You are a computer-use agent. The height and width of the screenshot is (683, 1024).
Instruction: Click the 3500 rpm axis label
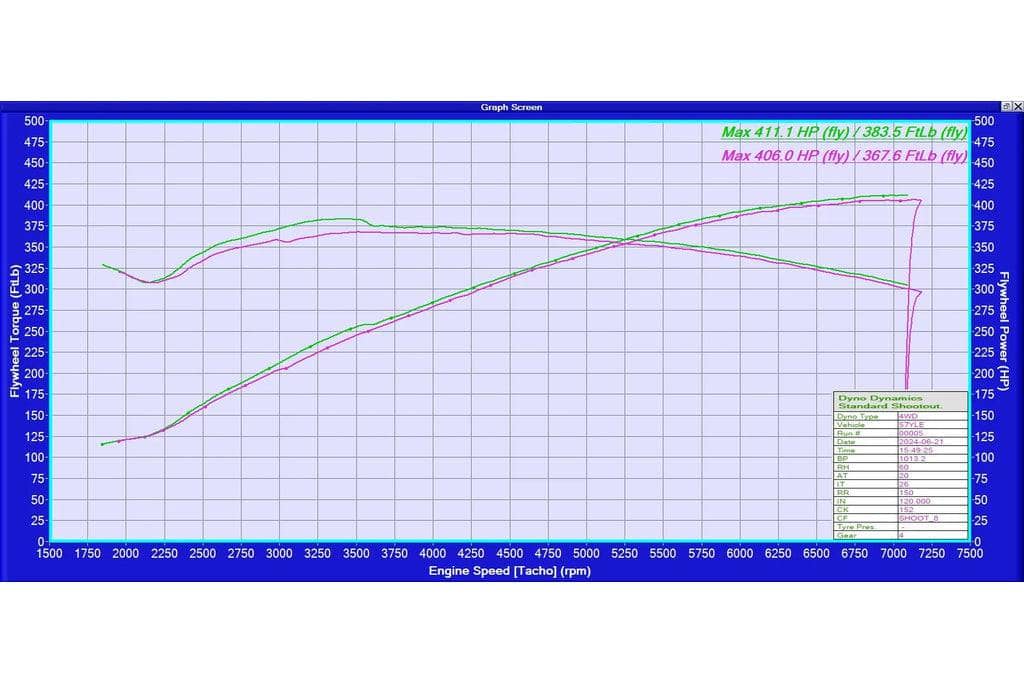[356, 554]
